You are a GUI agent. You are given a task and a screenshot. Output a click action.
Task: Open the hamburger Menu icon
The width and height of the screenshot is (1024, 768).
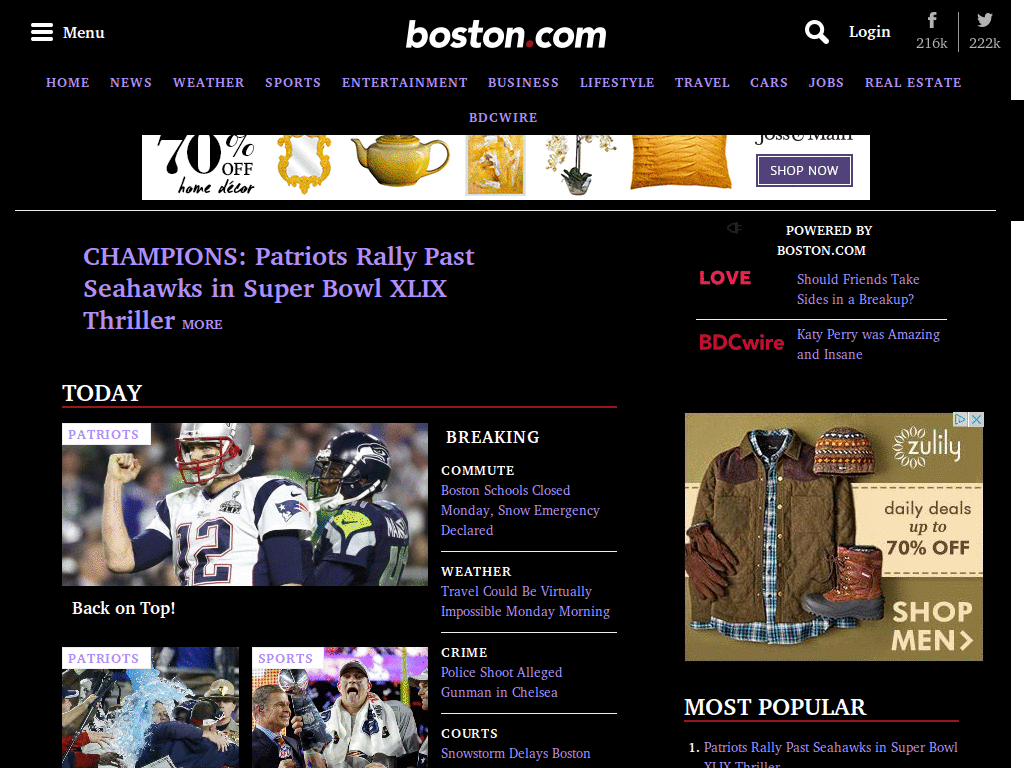42,32
